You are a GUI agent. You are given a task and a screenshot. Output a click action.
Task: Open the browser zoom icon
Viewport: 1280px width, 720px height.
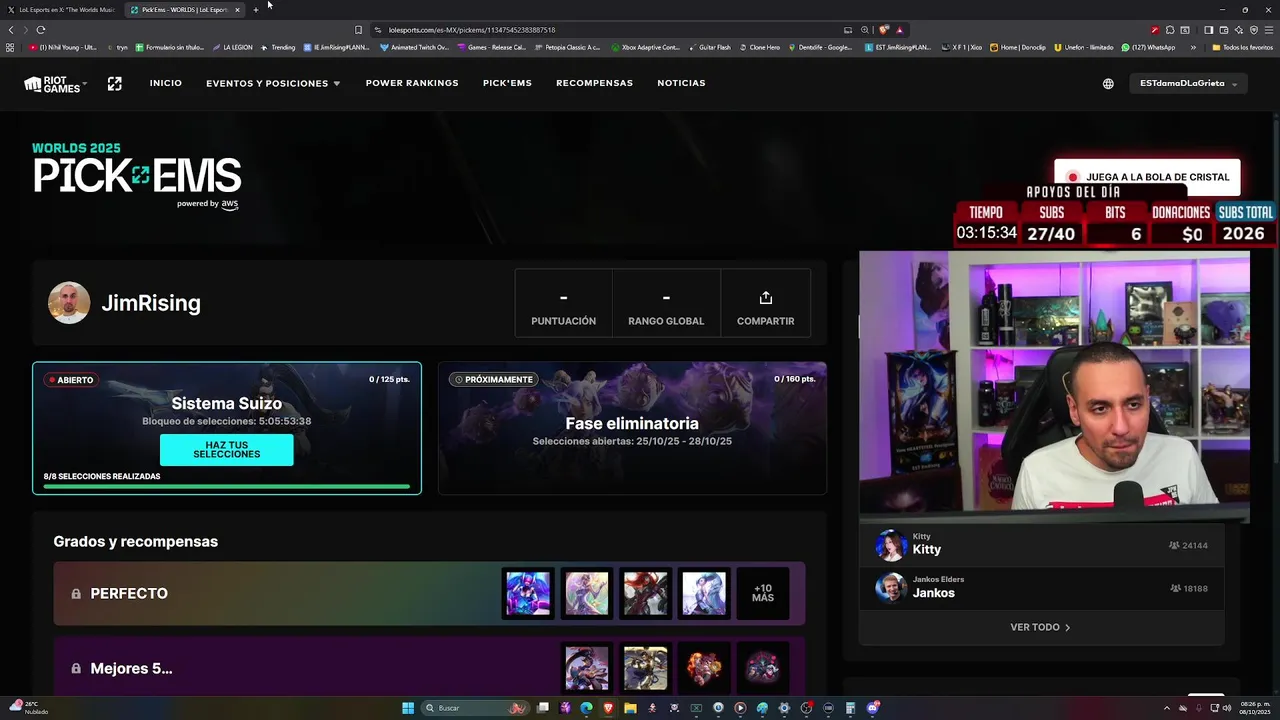tap(865, 30)
